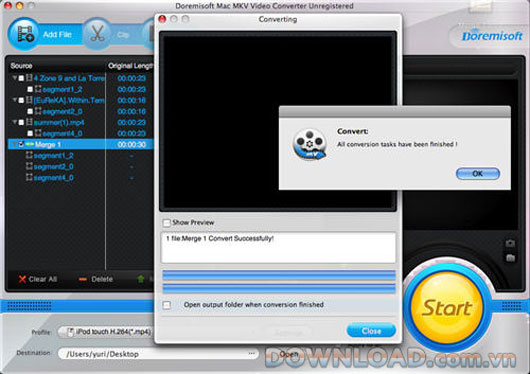Check Open output folder when conversion finished

click(x=167, y=305)
